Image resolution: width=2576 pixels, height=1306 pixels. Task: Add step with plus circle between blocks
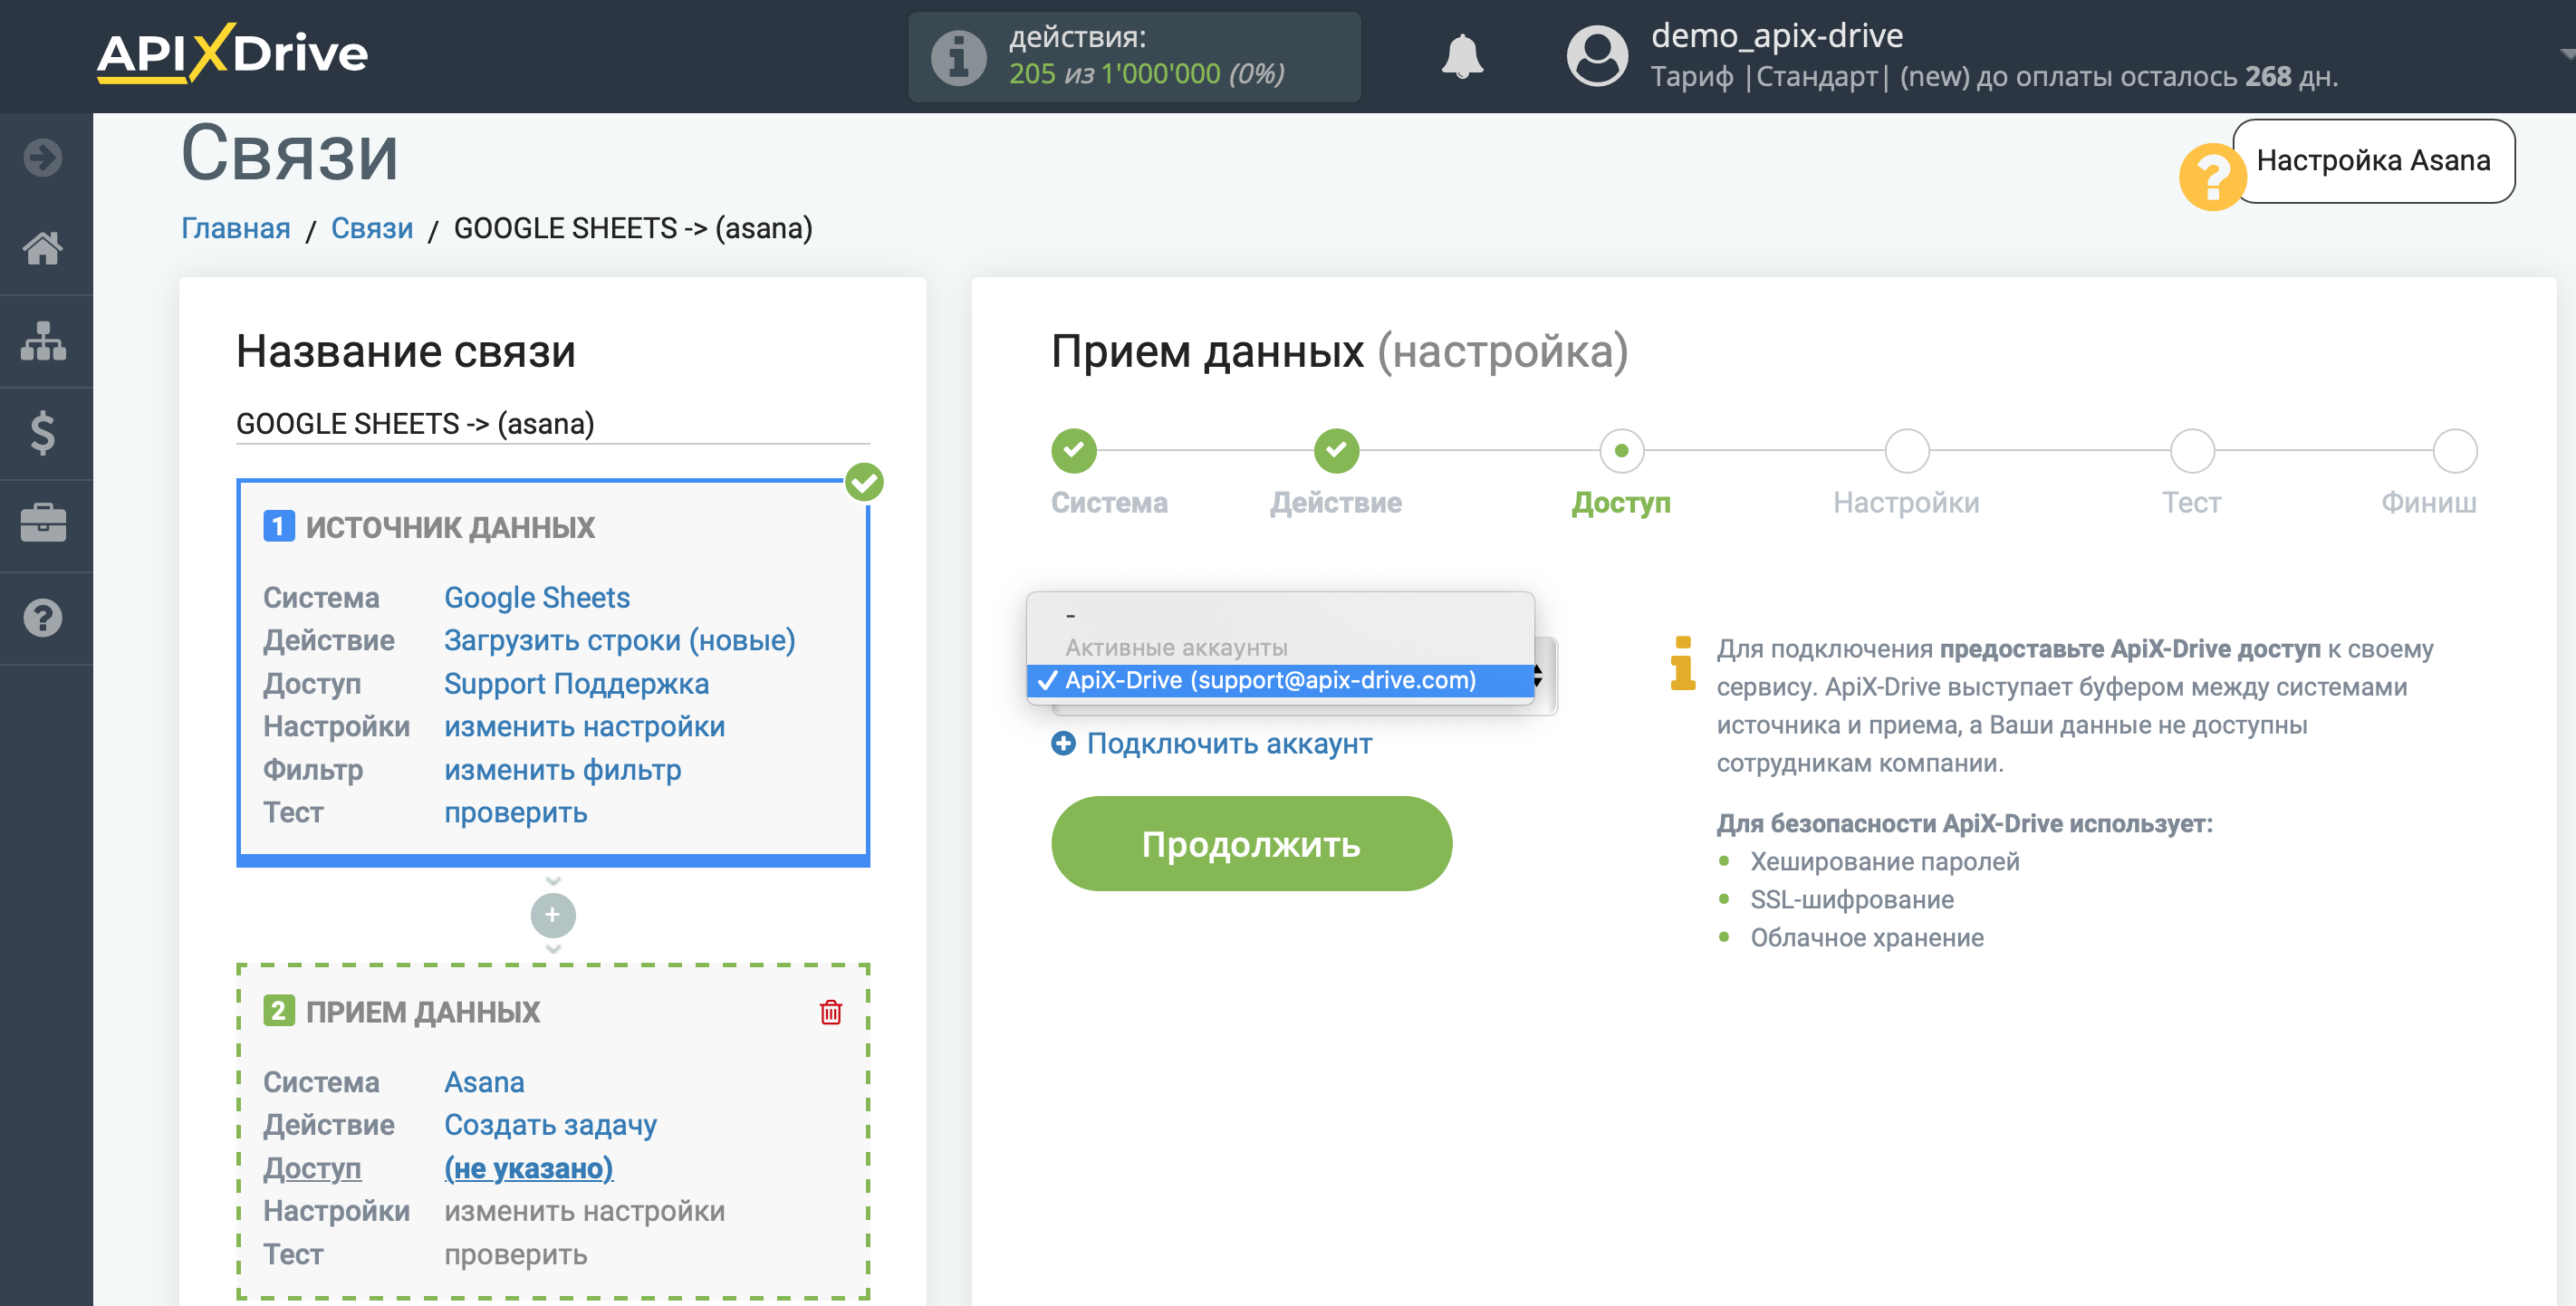[552, 915]
